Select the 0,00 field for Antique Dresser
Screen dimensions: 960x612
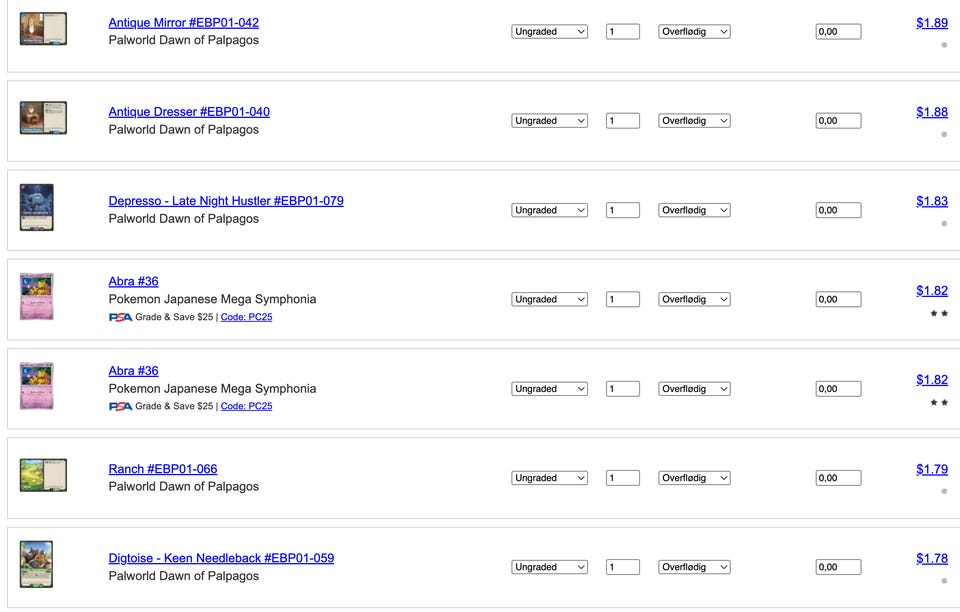click(838, 121)
